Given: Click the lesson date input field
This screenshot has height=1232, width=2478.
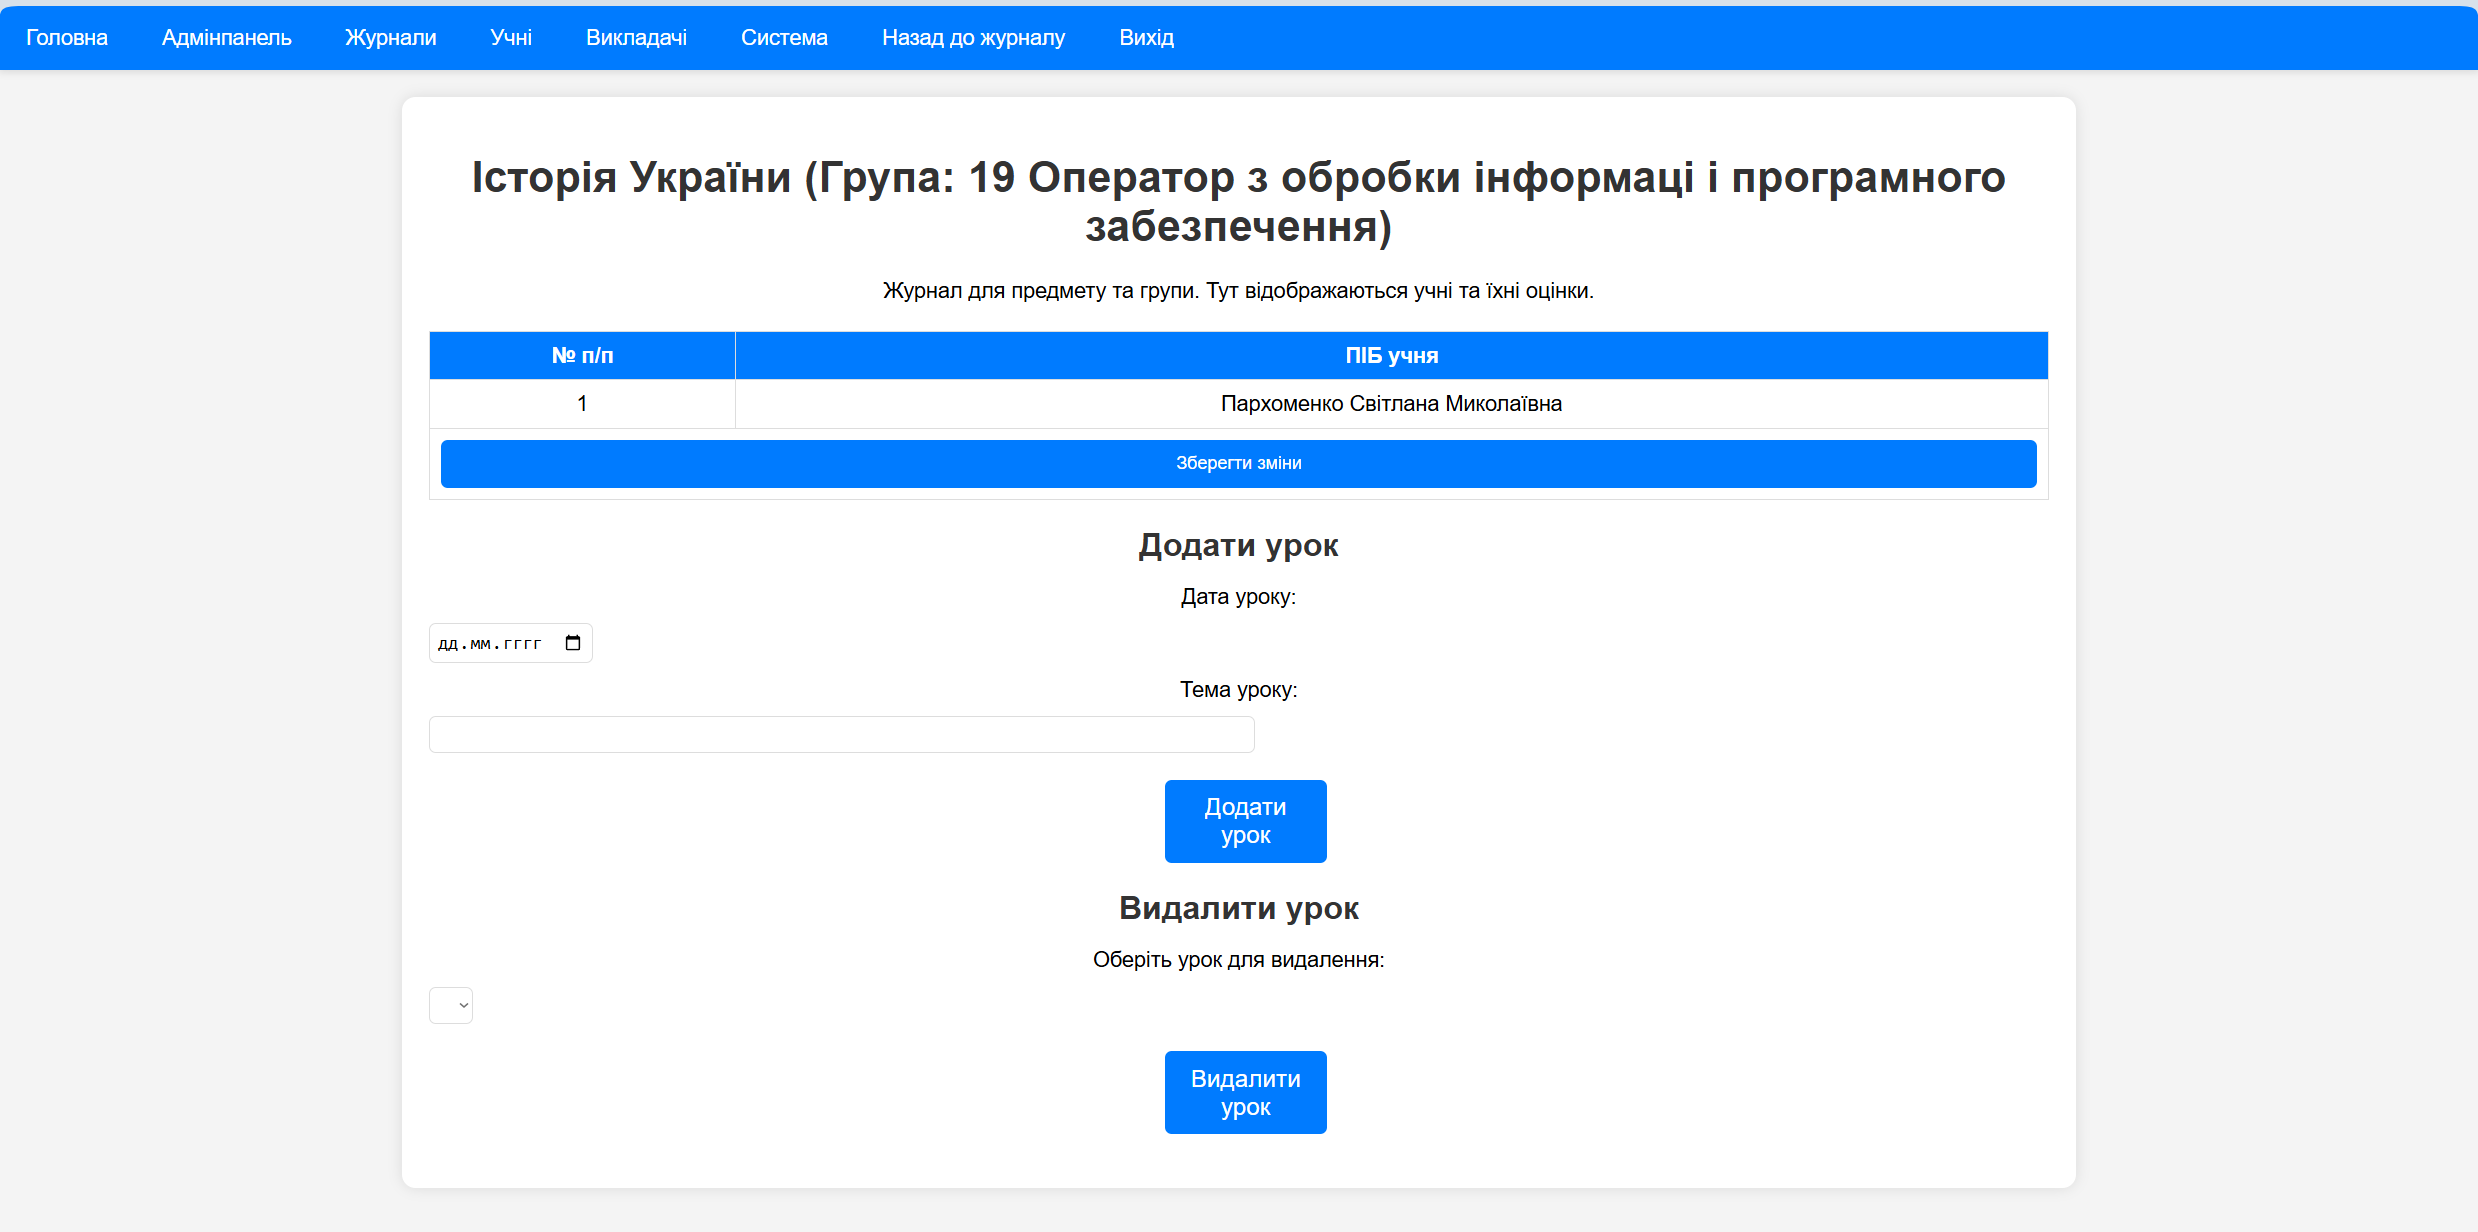Looking at the screenshot, I should pos(492,643).
